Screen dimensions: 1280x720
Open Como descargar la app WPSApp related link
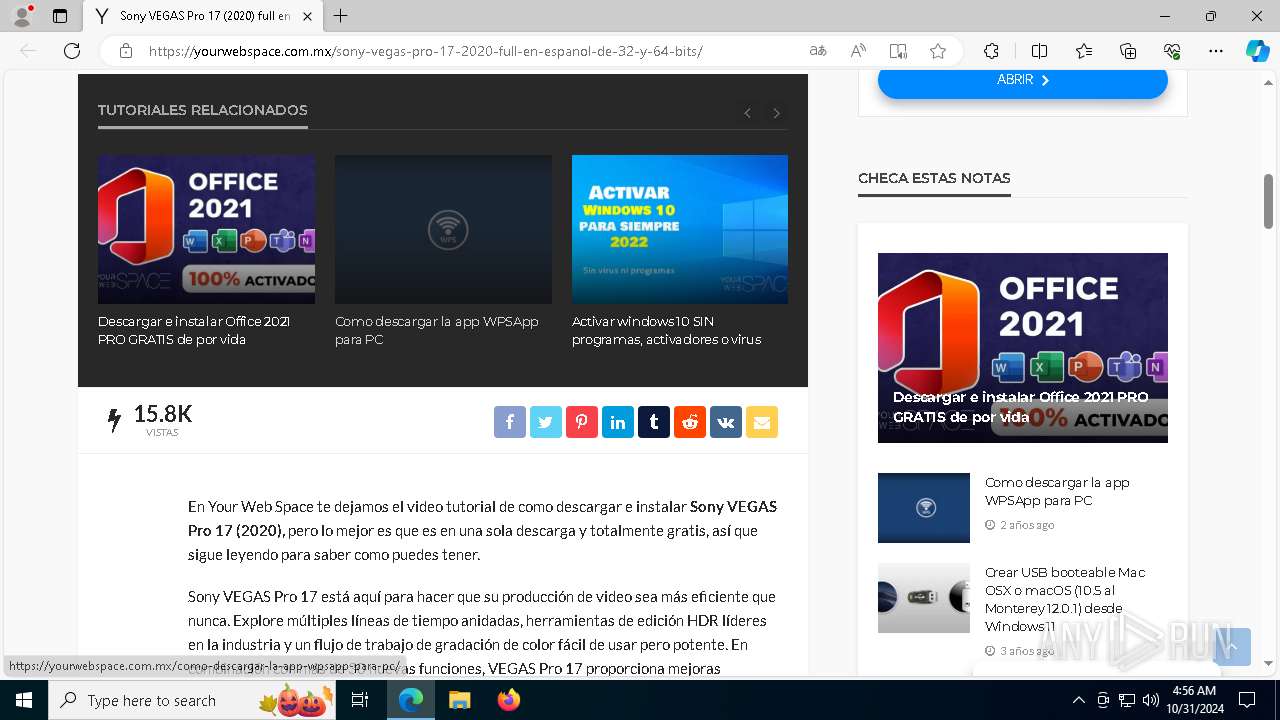[437, 330]
